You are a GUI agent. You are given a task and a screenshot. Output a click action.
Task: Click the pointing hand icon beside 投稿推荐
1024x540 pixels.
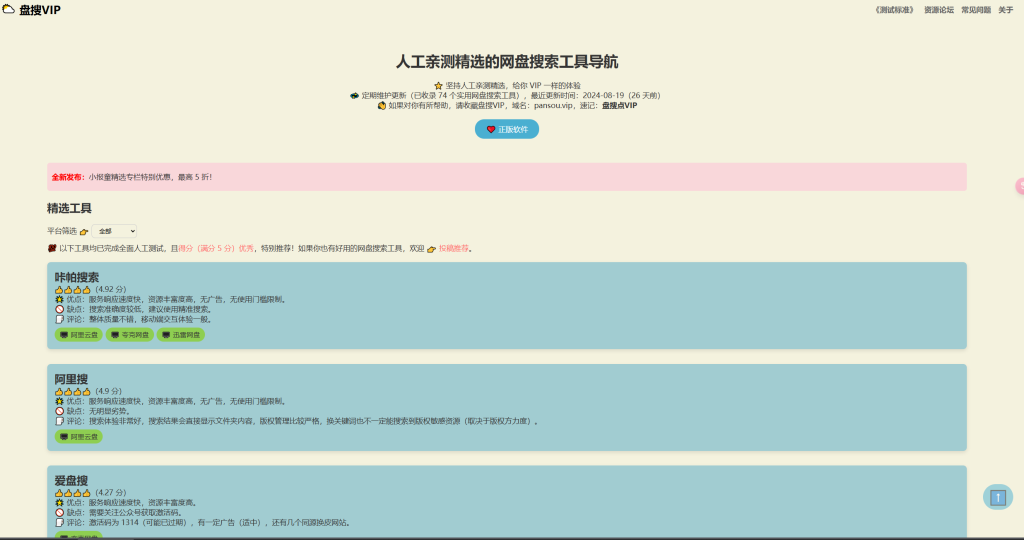tap(432, 249)
